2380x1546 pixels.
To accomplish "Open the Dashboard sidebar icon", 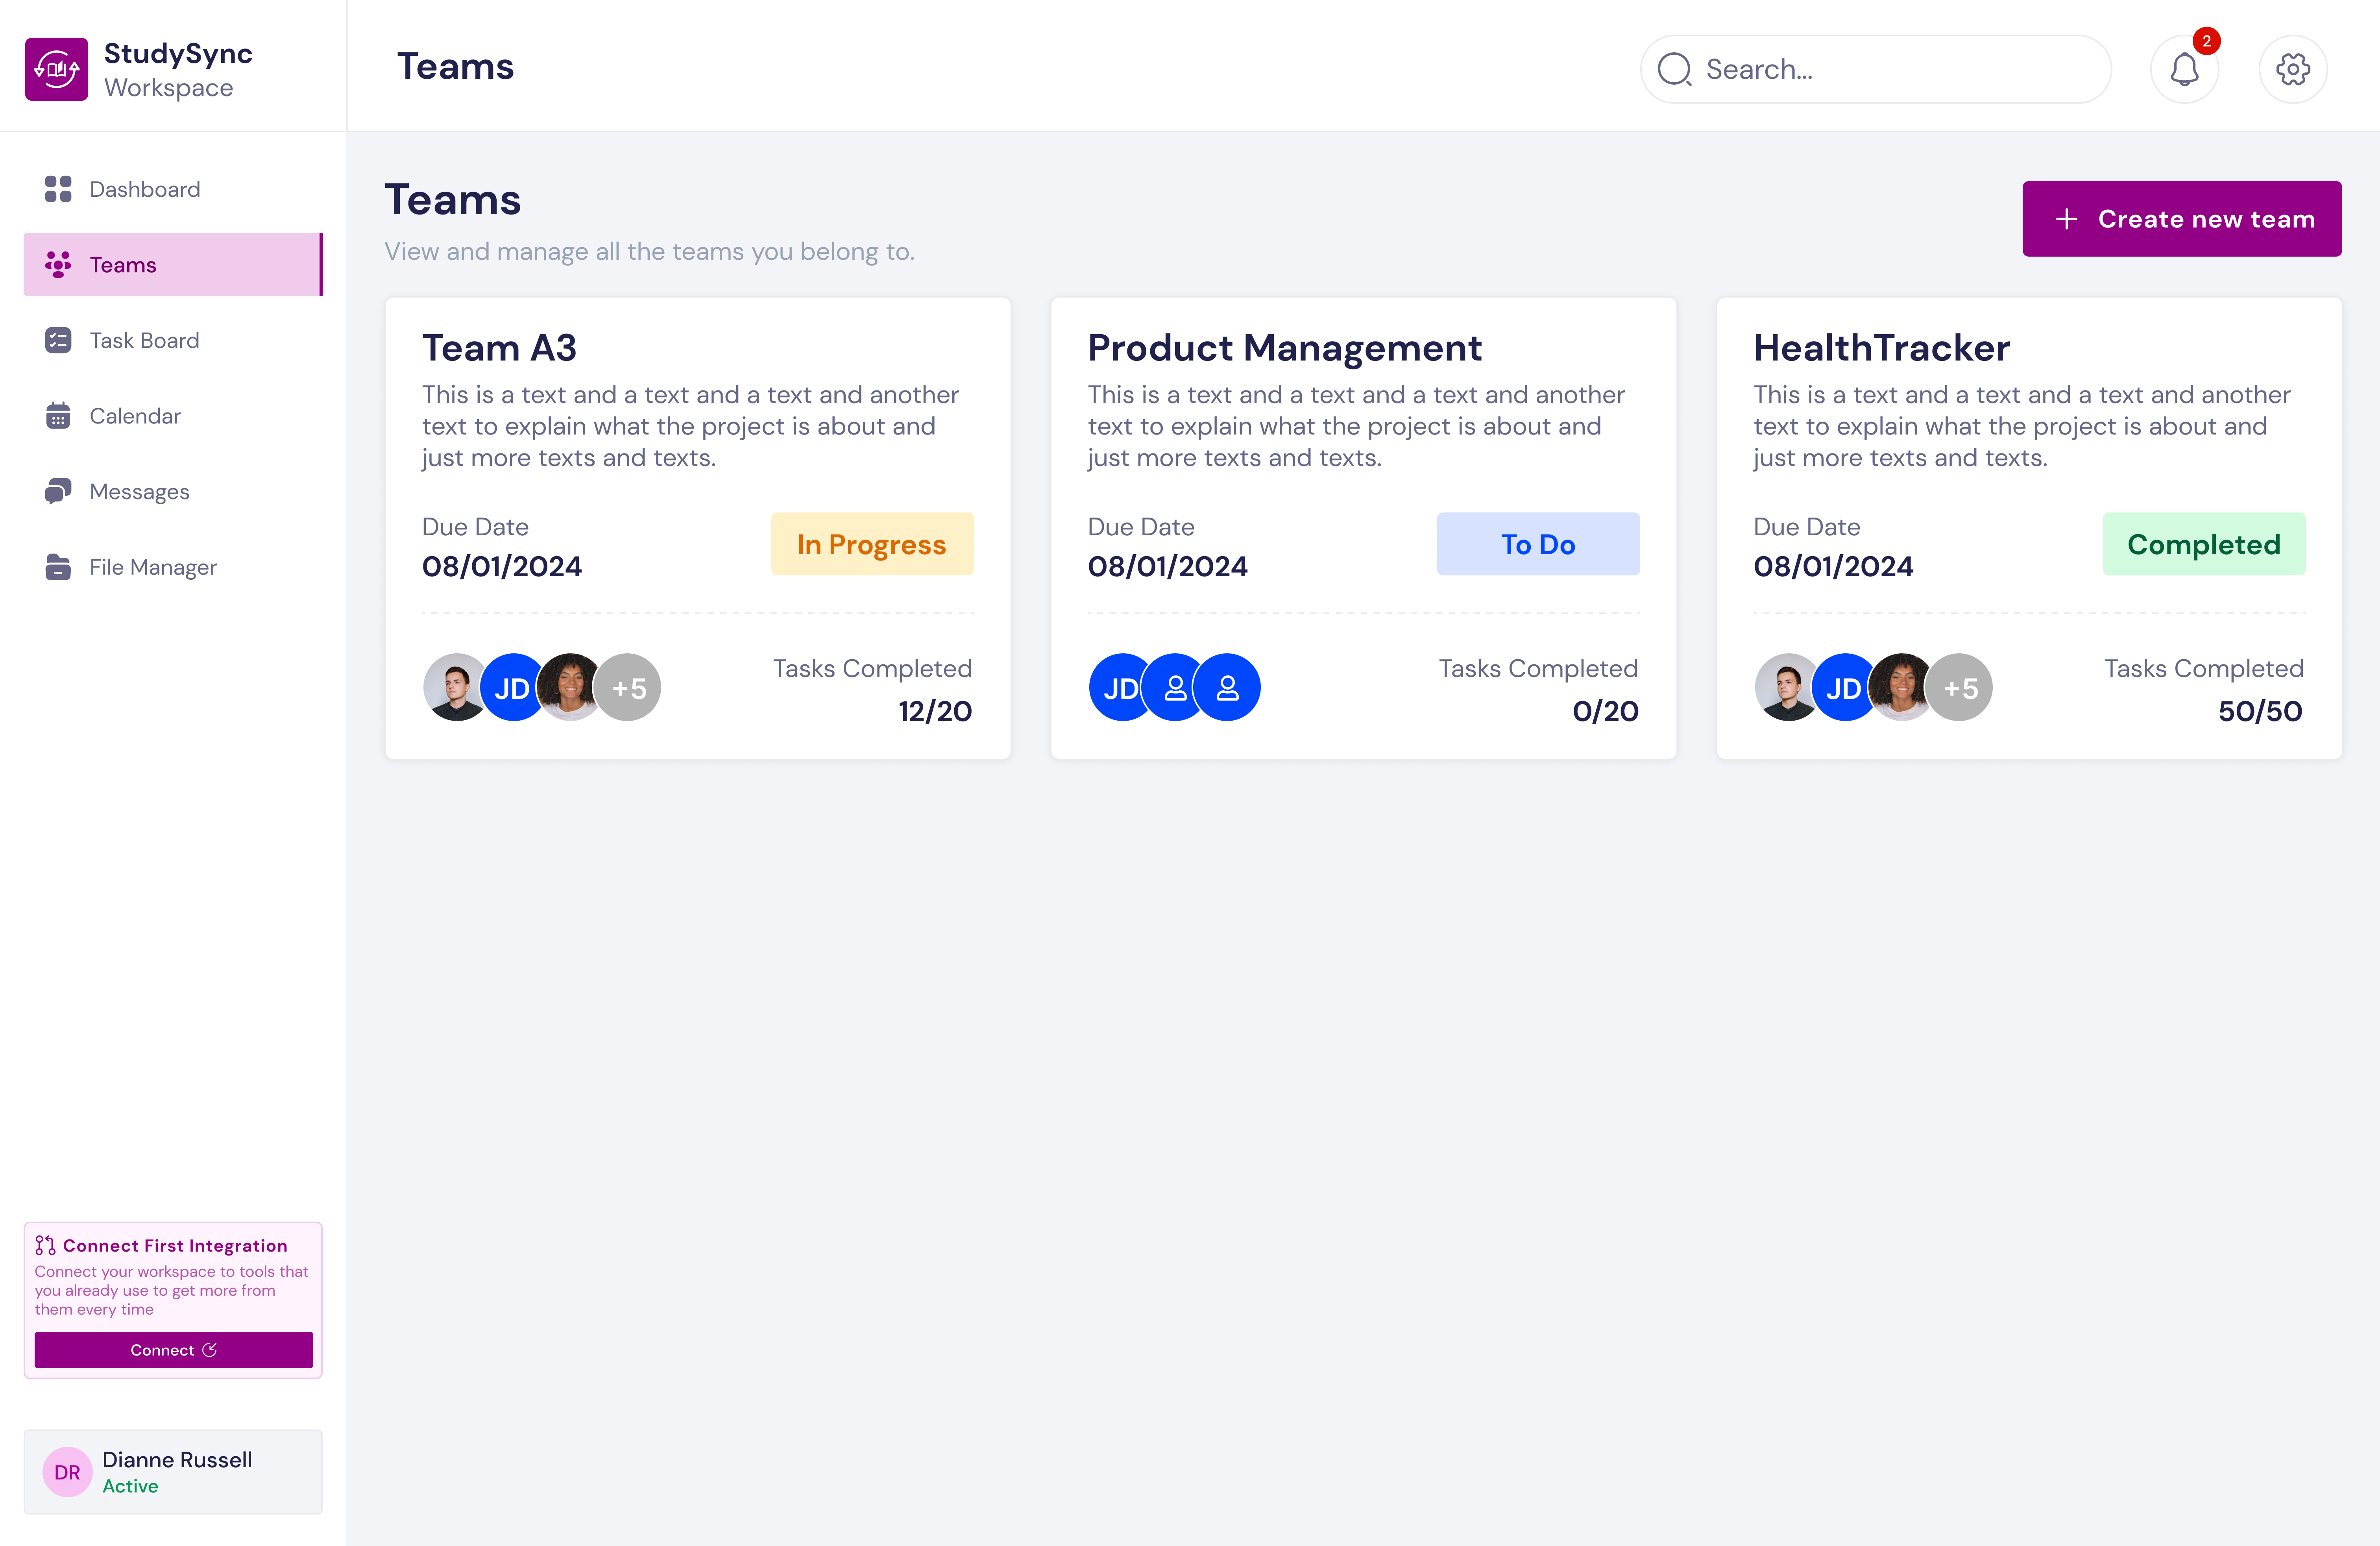I will tap(58, 189).
